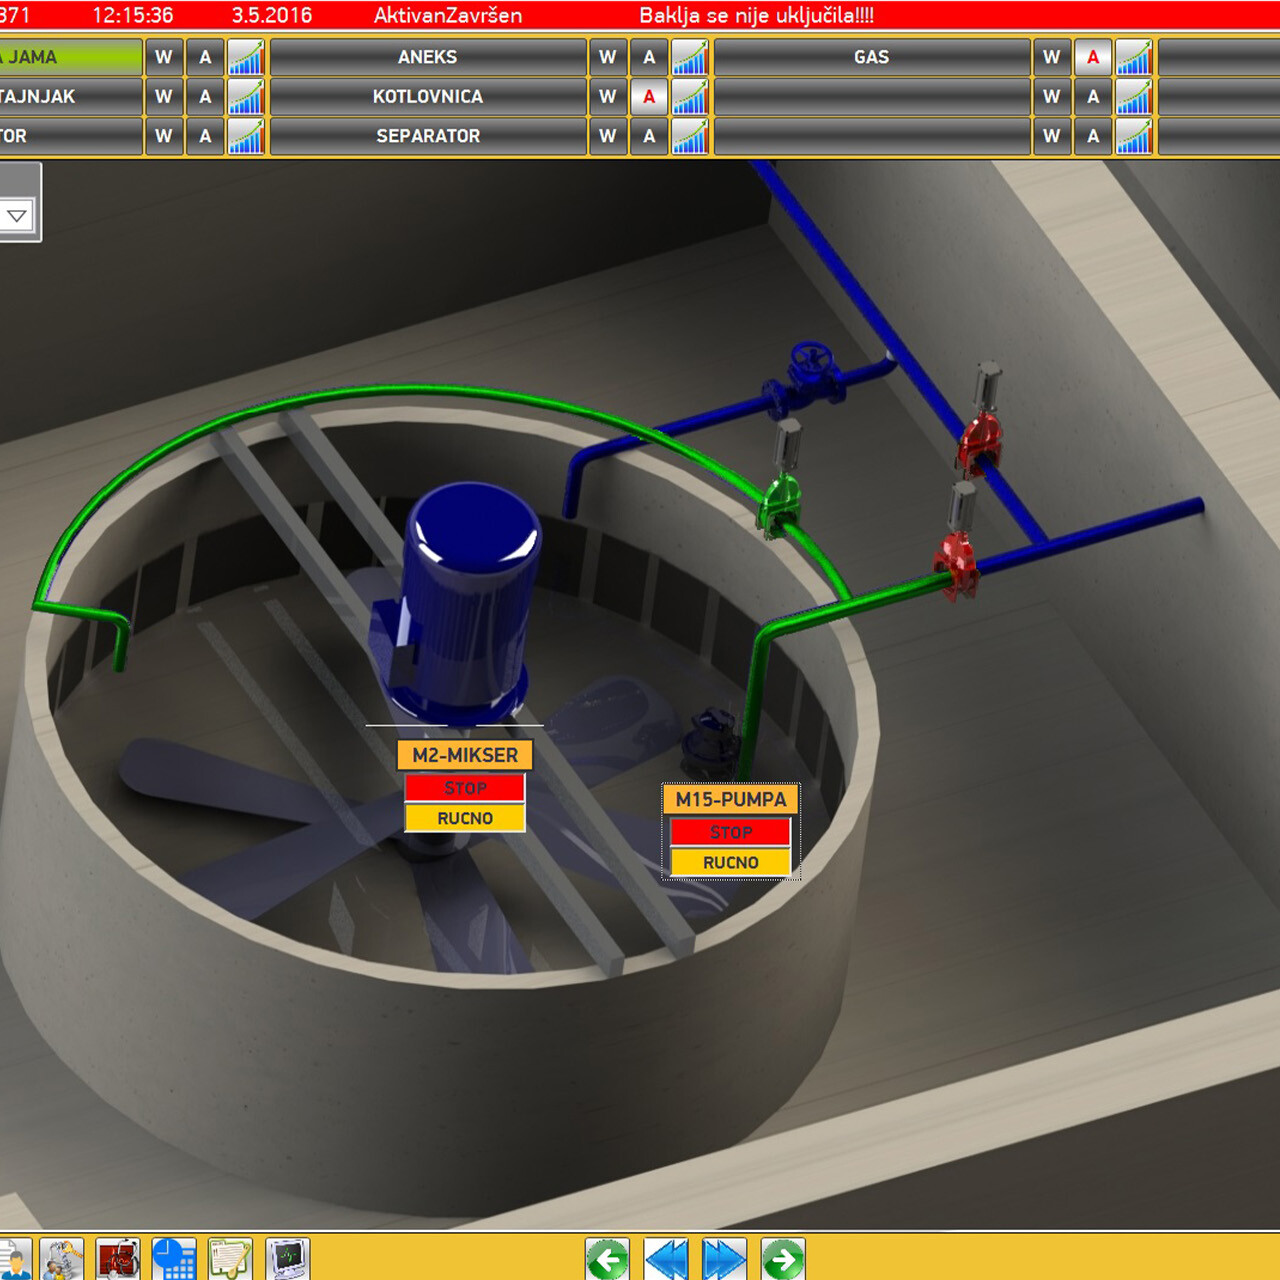
Task: Open the user keys access icon
Action: coord(61,1259)
